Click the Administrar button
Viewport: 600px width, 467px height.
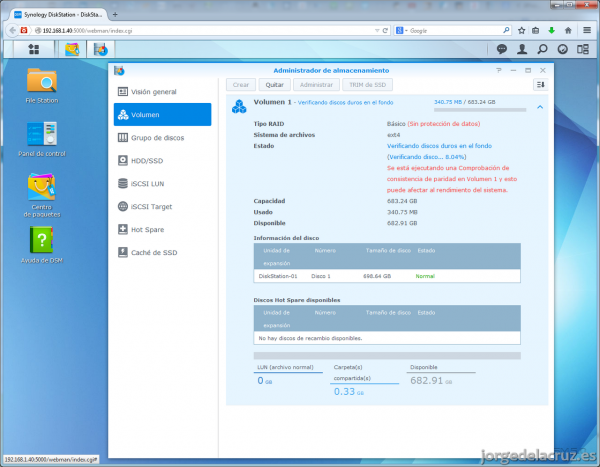[x=316, y=85]
